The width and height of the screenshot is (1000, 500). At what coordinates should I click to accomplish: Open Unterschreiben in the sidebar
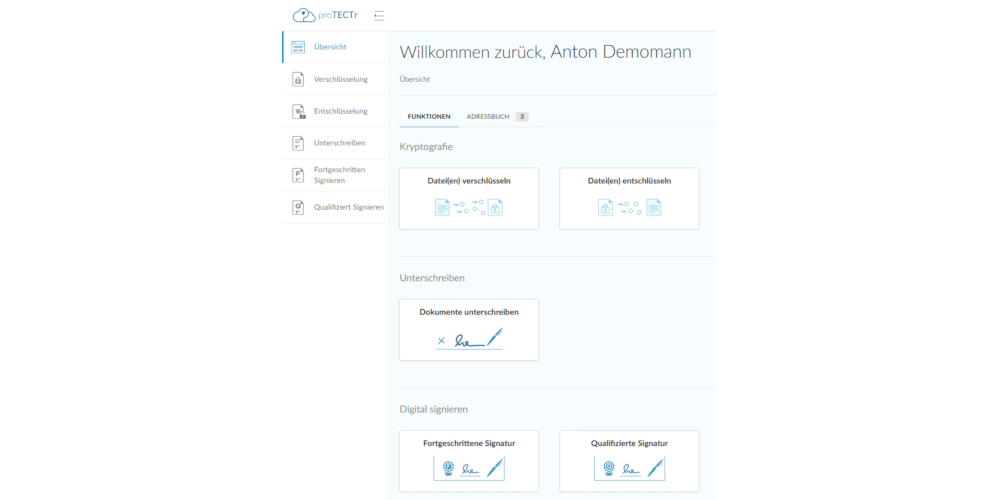pyautogui.click(x=335, y=143)
